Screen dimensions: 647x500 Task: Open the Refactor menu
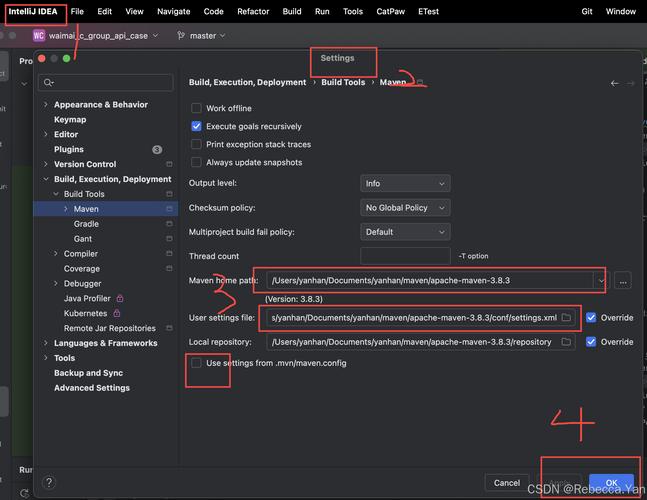[253, 12]
